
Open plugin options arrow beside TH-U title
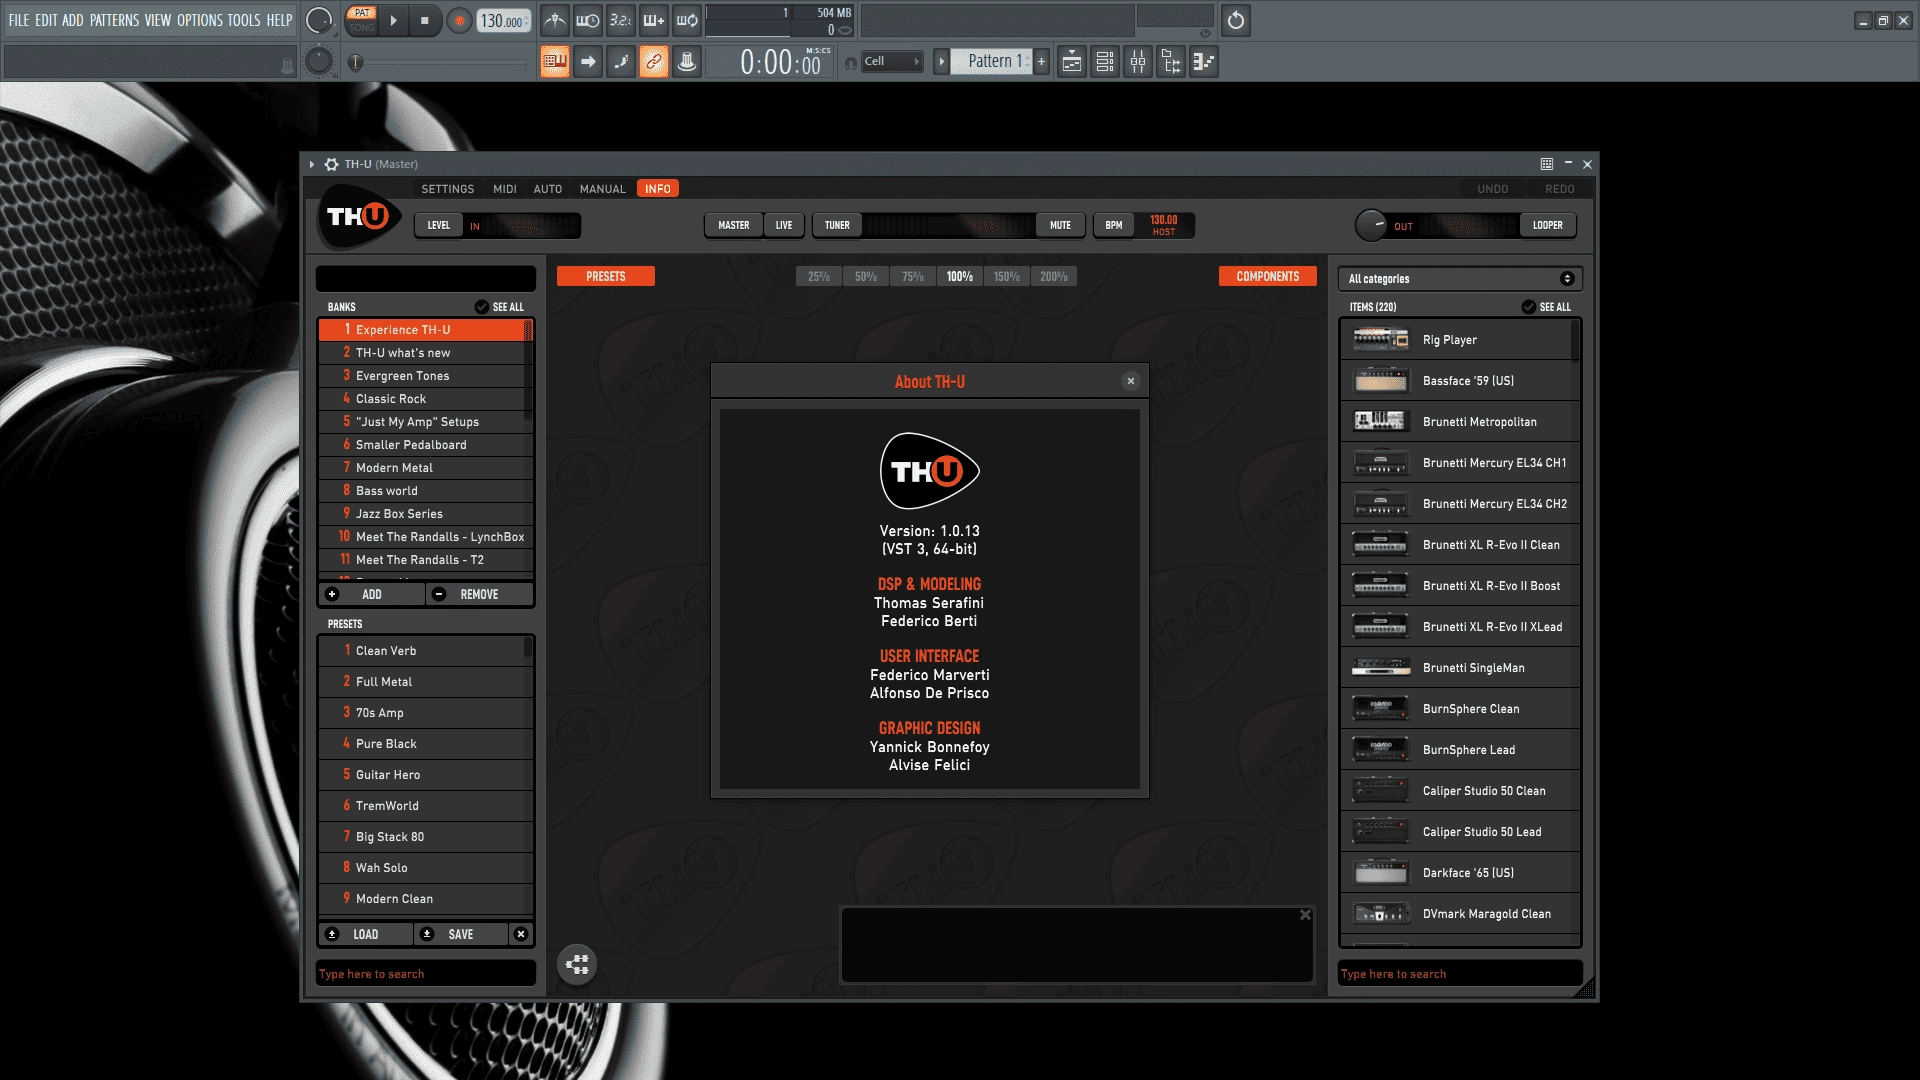click(x=312, y=164)
